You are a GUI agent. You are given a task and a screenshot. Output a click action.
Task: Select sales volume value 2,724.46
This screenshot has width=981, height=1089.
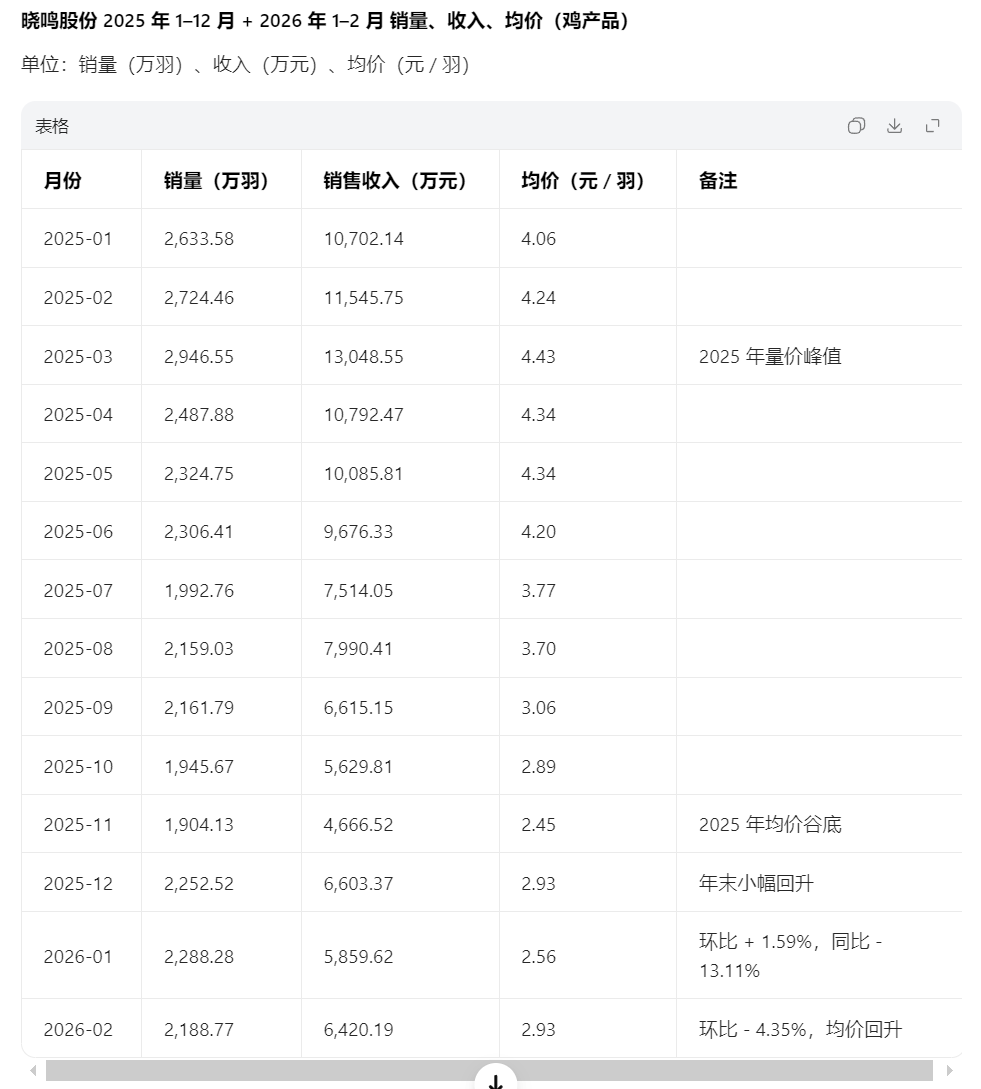[x=199, y=298]
